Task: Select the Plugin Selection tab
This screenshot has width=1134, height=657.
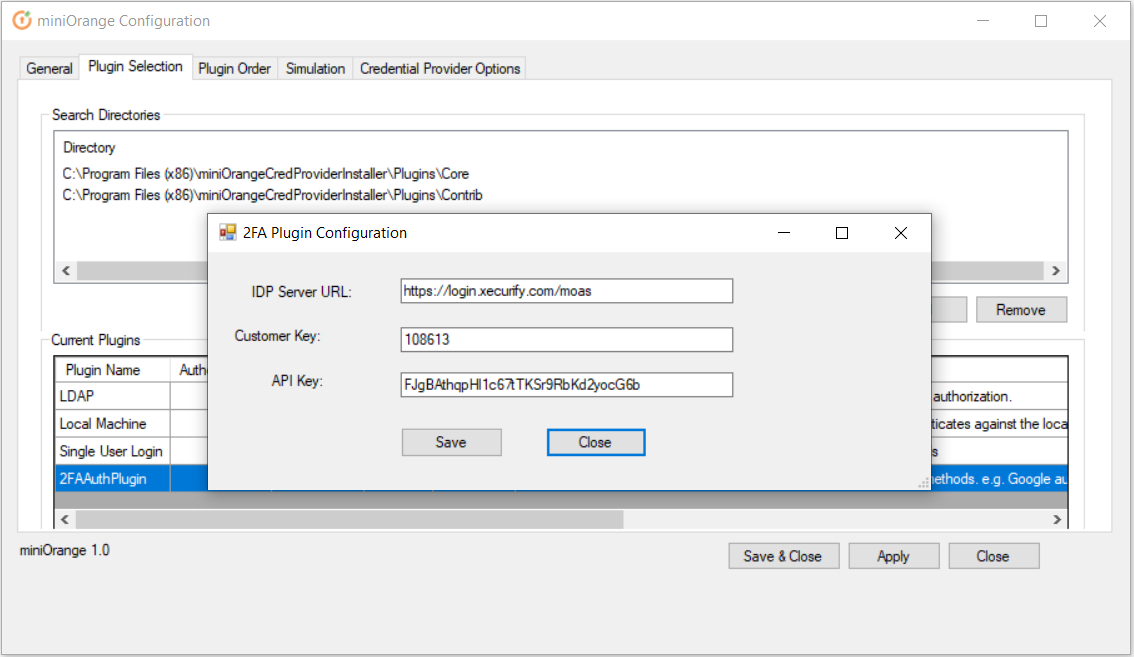Action: pos(135,67)
